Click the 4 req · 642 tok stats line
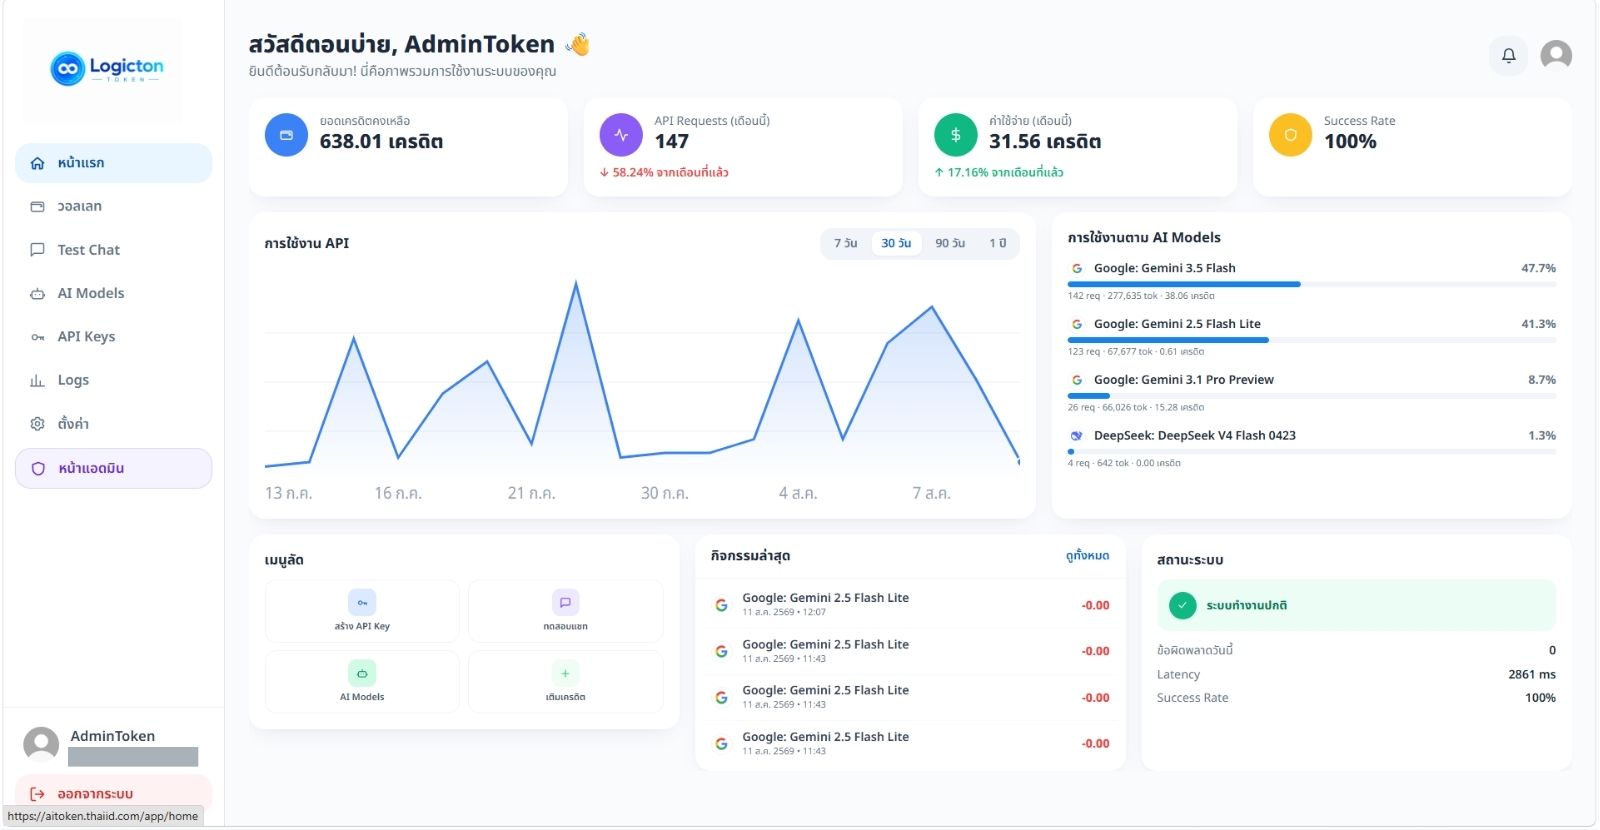The image size is (1600, 830). click(1124, 463)
